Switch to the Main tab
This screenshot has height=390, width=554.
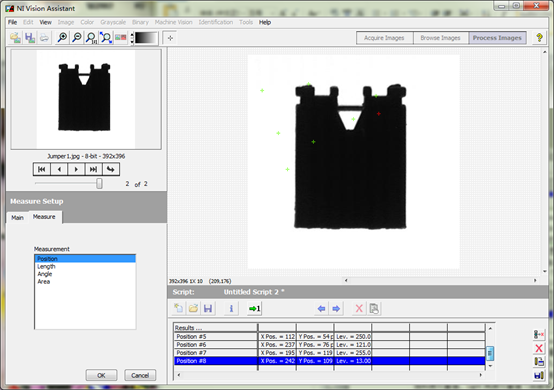(17, 218)
